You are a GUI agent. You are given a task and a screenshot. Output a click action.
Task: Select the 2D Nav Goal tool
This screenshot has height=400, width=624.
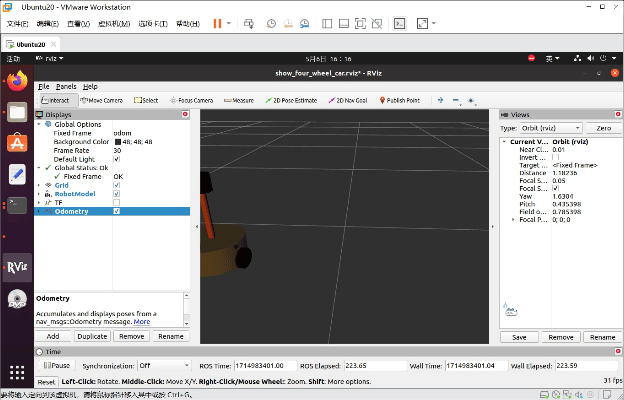(x=348, y=100)
